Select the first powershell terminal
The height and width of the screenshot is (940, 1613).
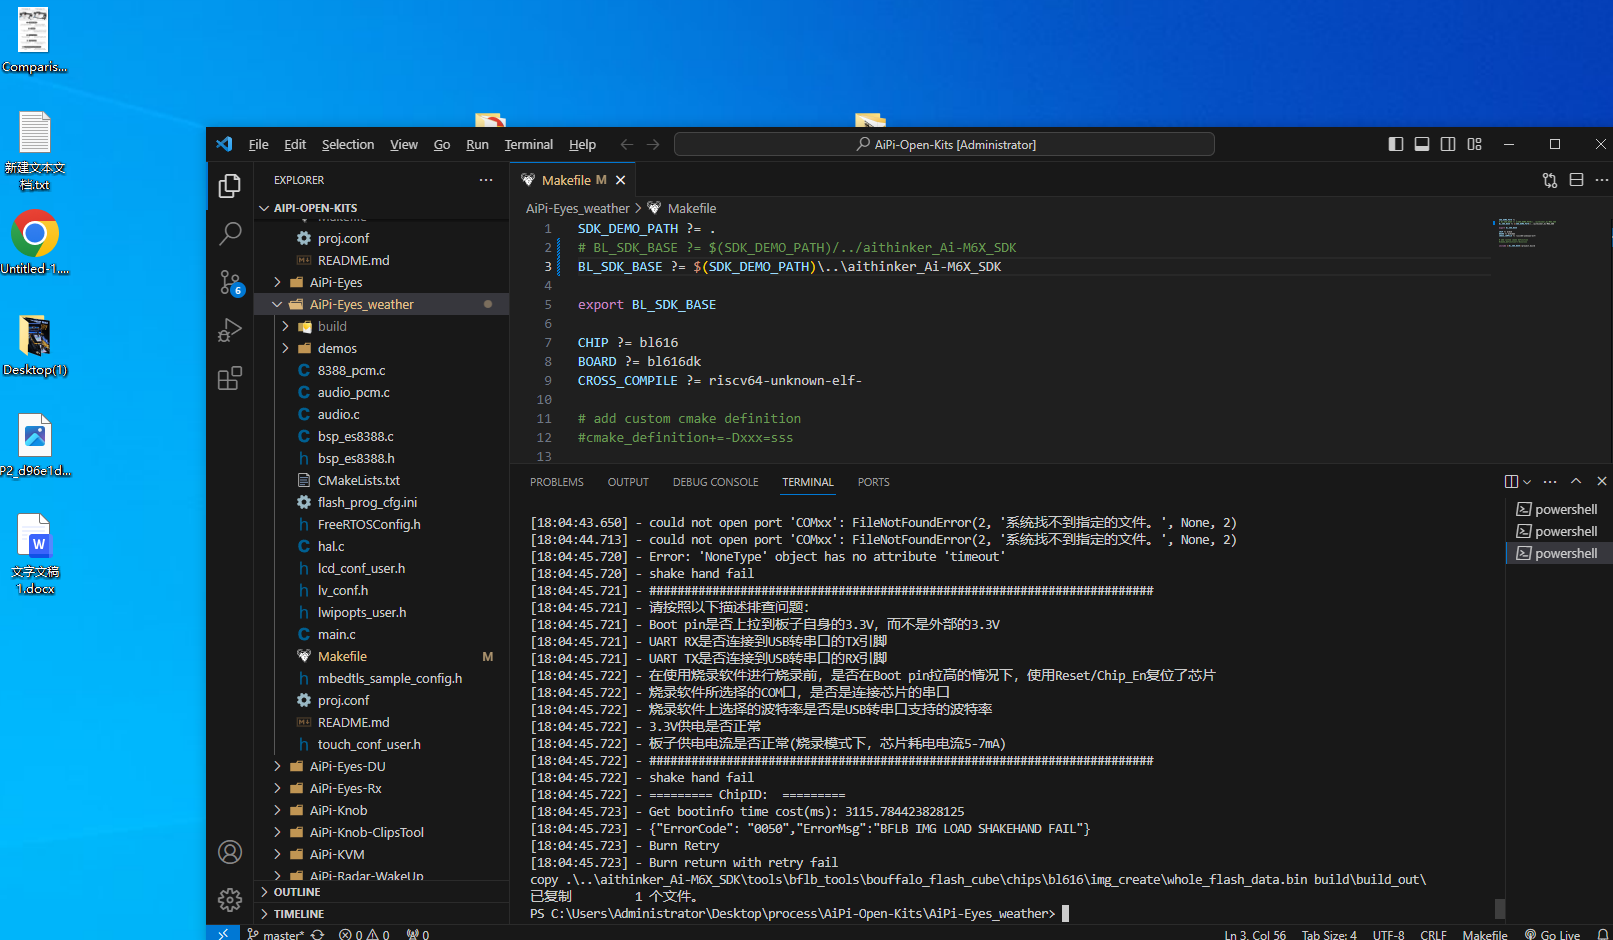coord(1558,509)
